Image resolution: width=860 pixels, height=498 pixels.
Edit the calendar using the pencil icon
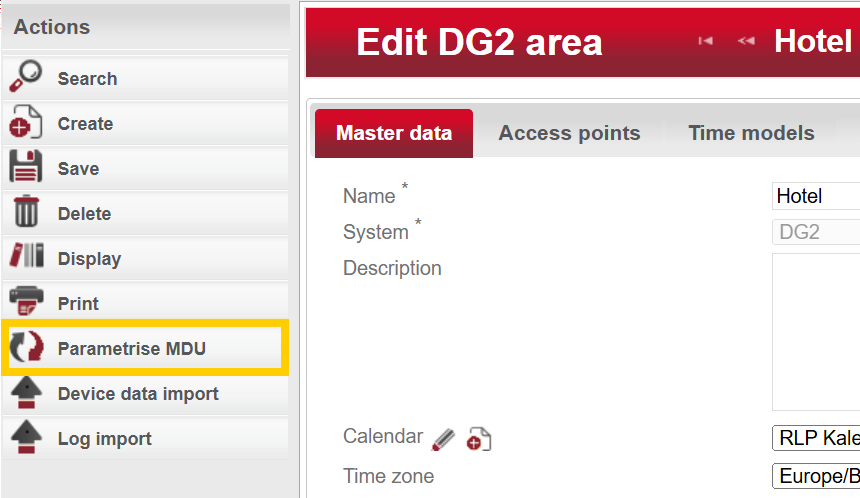[x=444, y=438]
